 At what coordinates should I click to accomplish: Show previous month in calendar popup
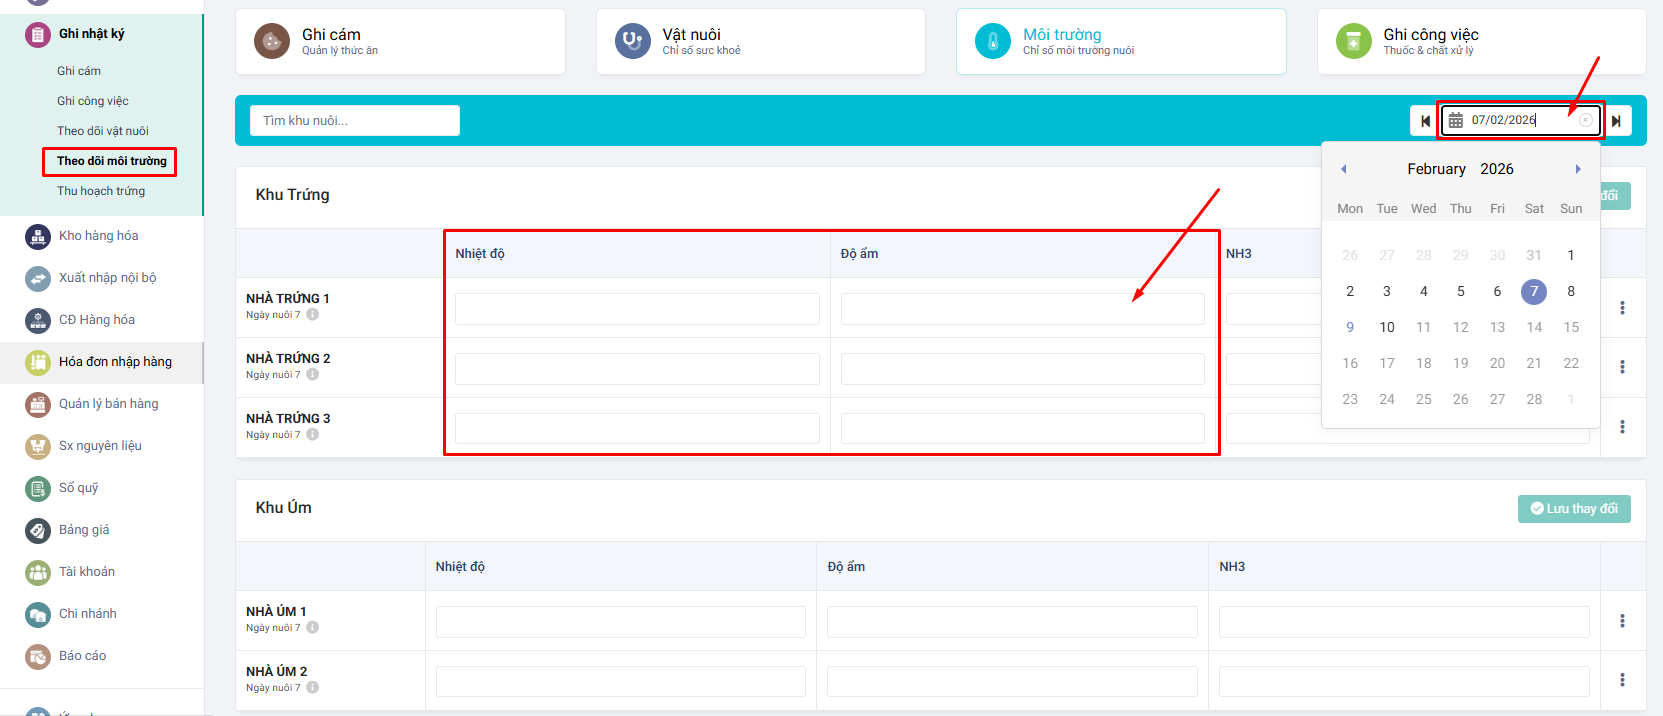tap(1344, 169)
